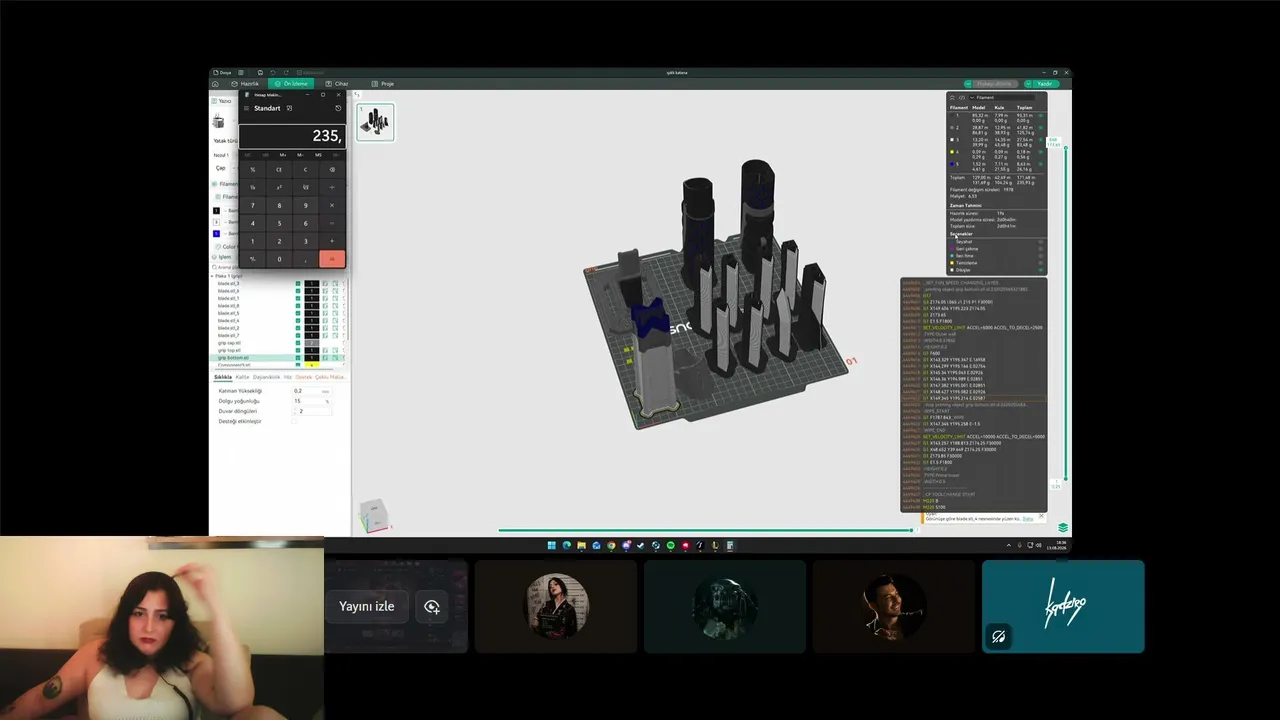Click calculator equals button
Viewport: 1280px width, 720px height.
332,259
